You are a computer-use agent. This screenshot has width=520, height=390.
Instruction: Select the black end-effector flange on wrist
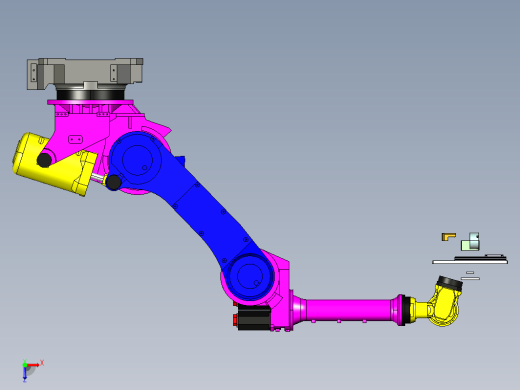pyautogui.click(x=450, y=283)
